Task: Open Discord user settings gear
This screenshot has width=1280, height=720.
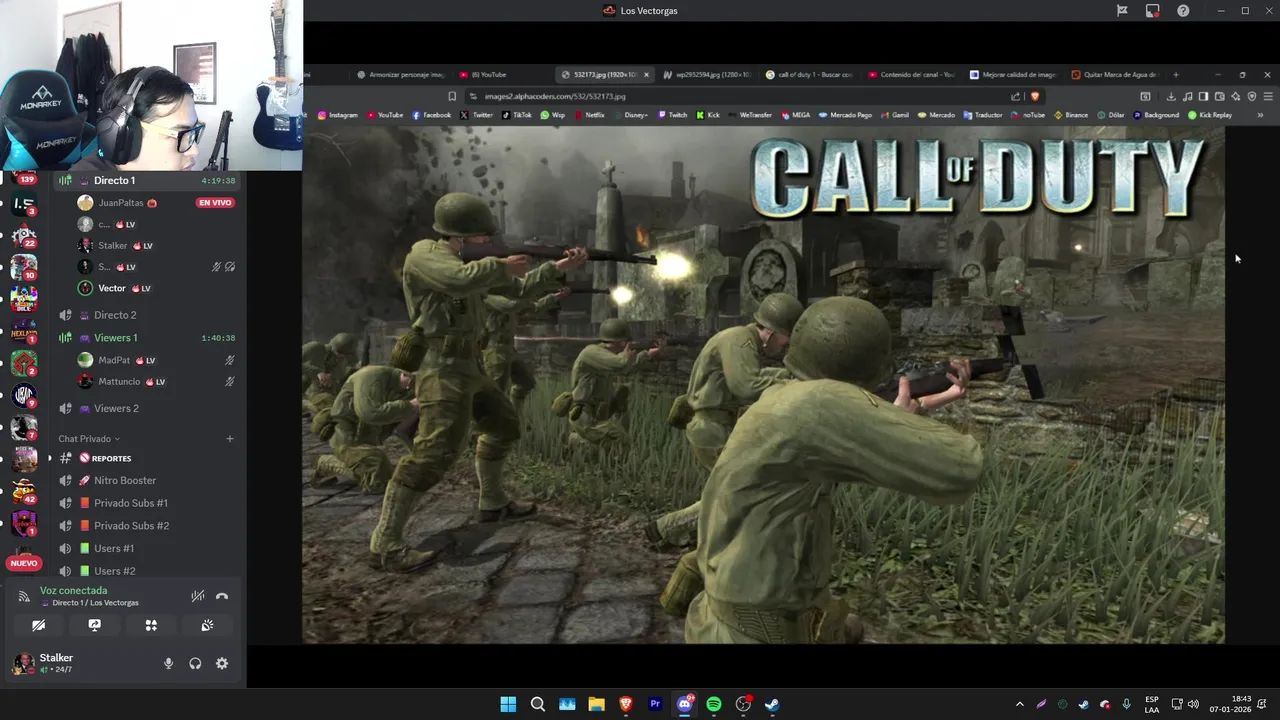Action: pyautogui.click(x=222, y=663)
